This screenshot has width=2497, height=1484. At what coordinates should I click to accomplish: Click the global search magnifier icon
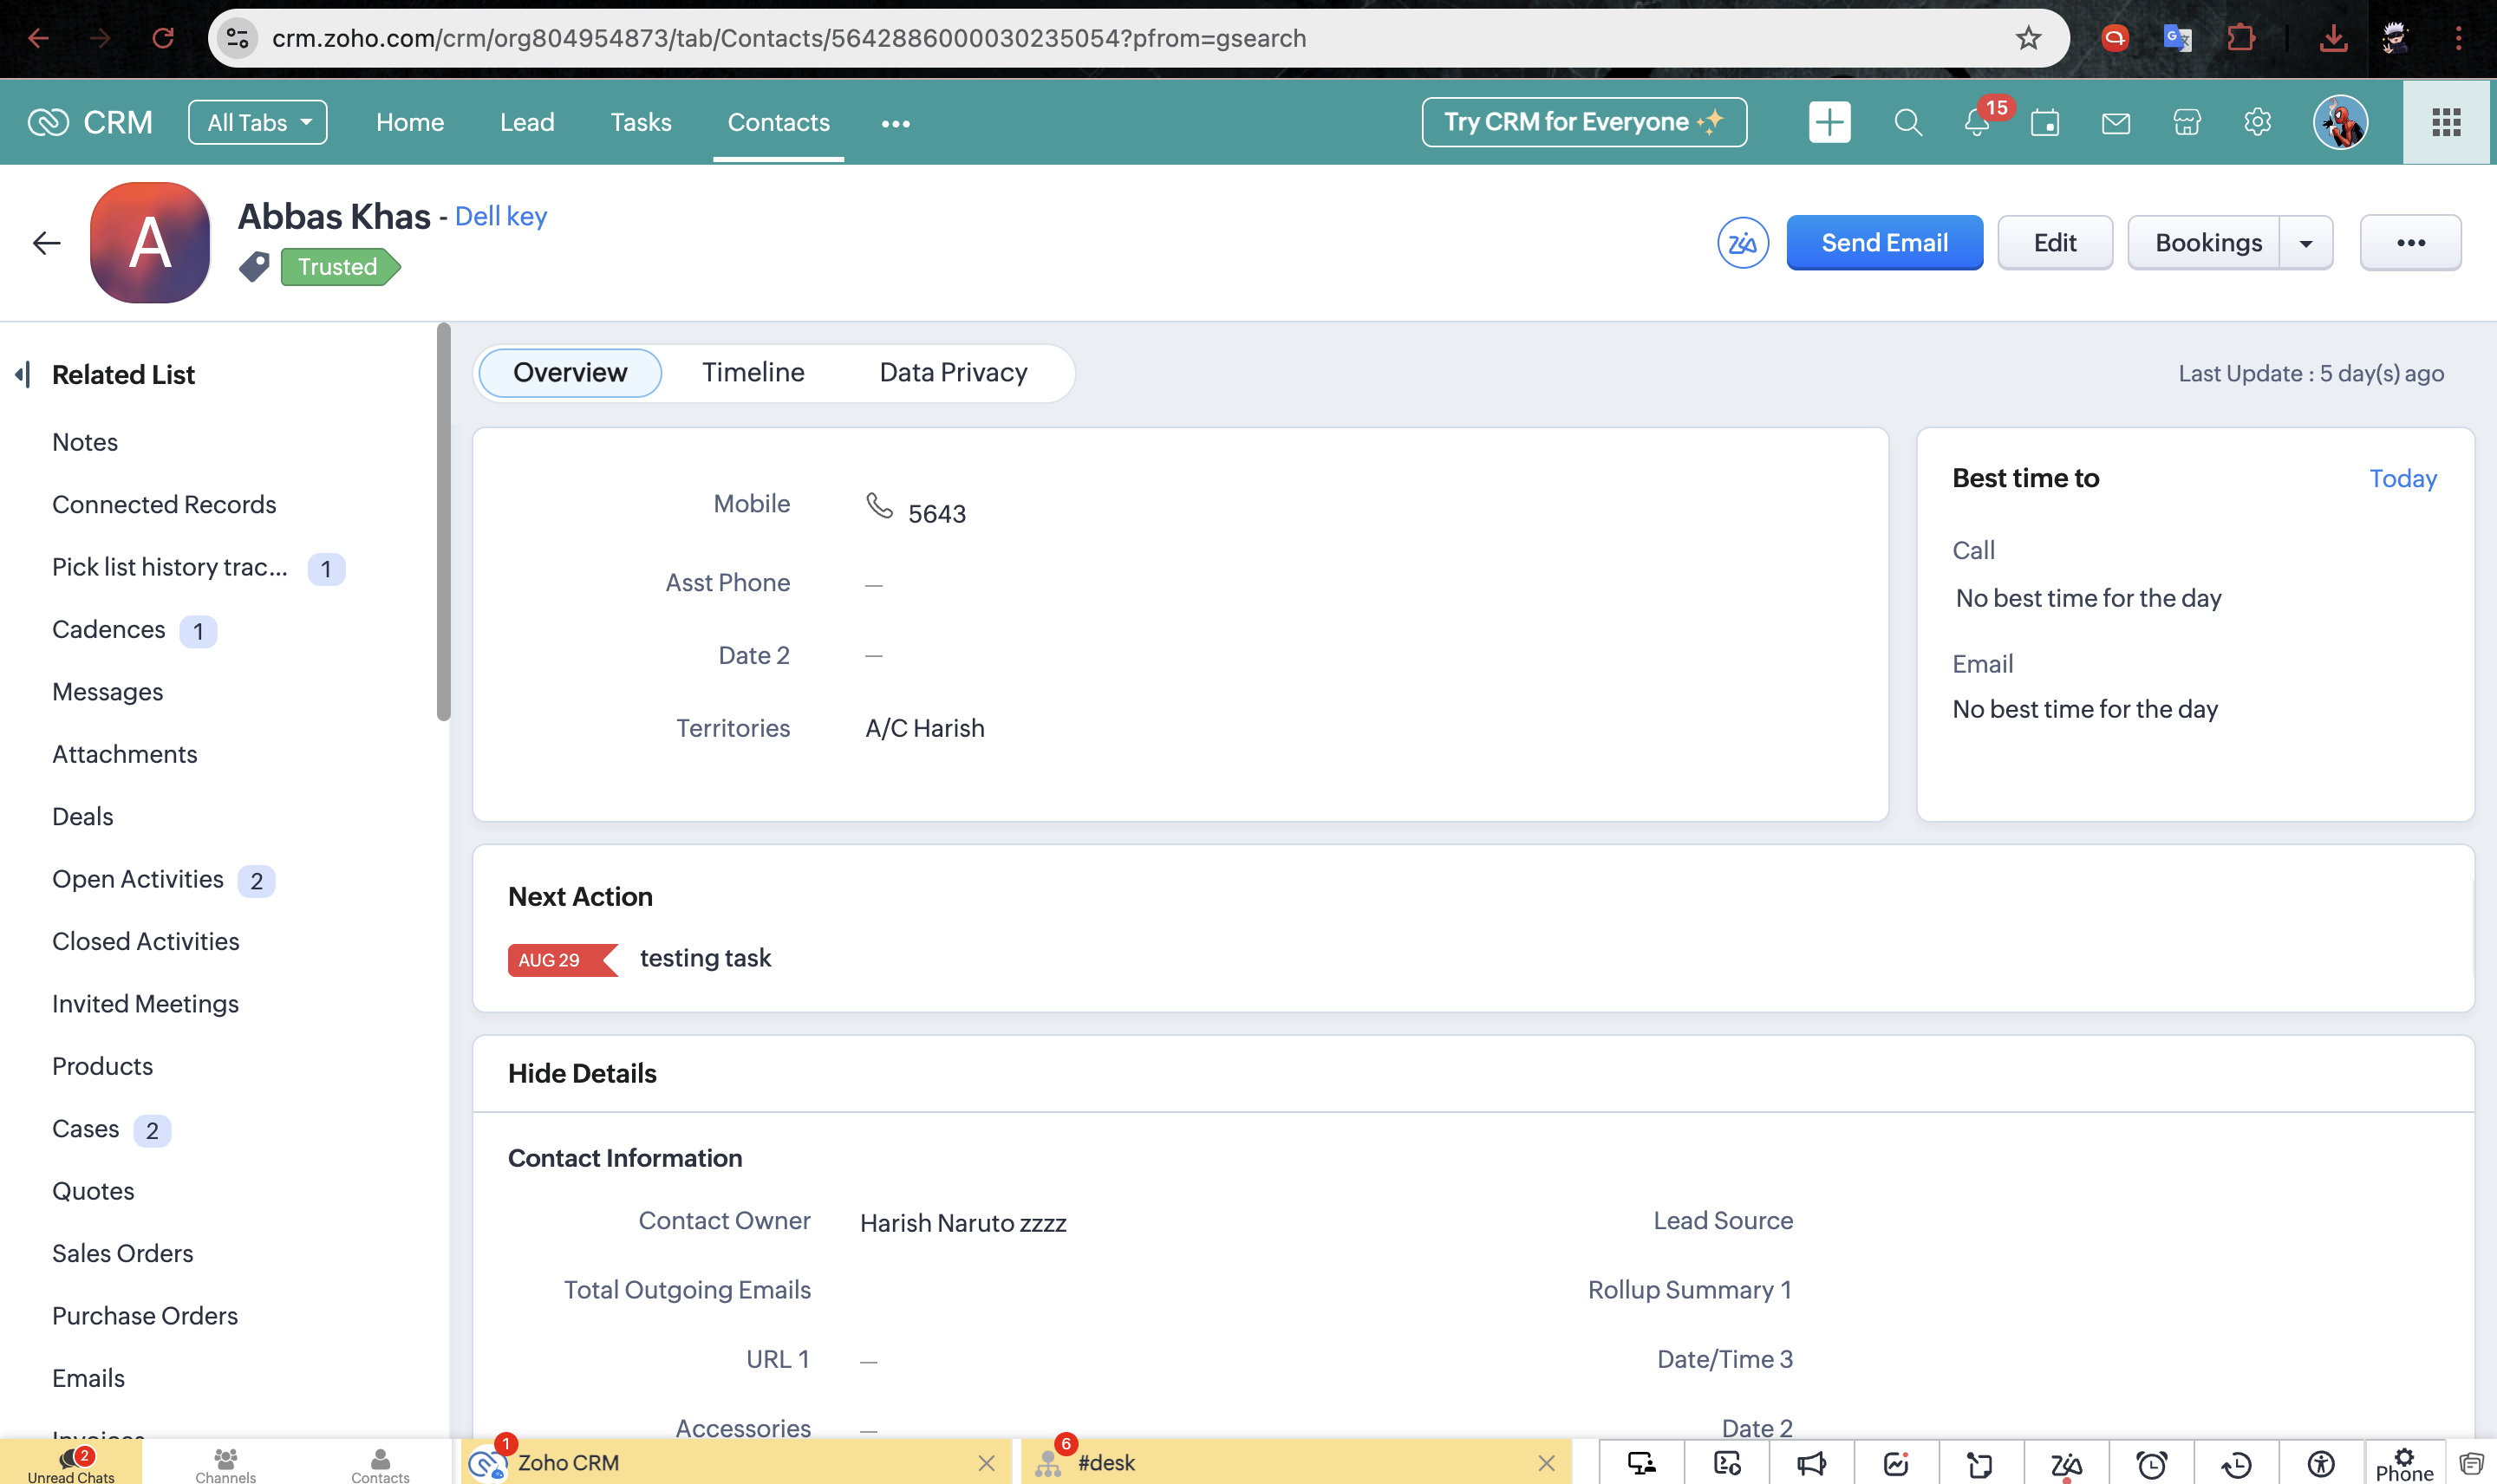point(1907,123)
